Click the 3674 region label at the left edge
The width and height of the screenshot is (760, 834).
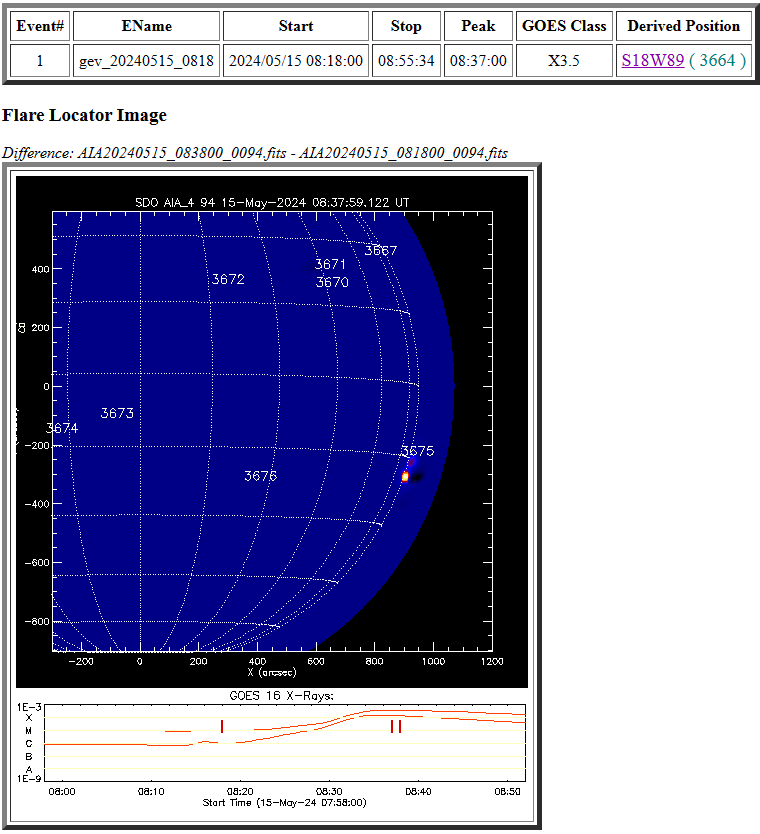pyautogui.click(x=62, y=428)
